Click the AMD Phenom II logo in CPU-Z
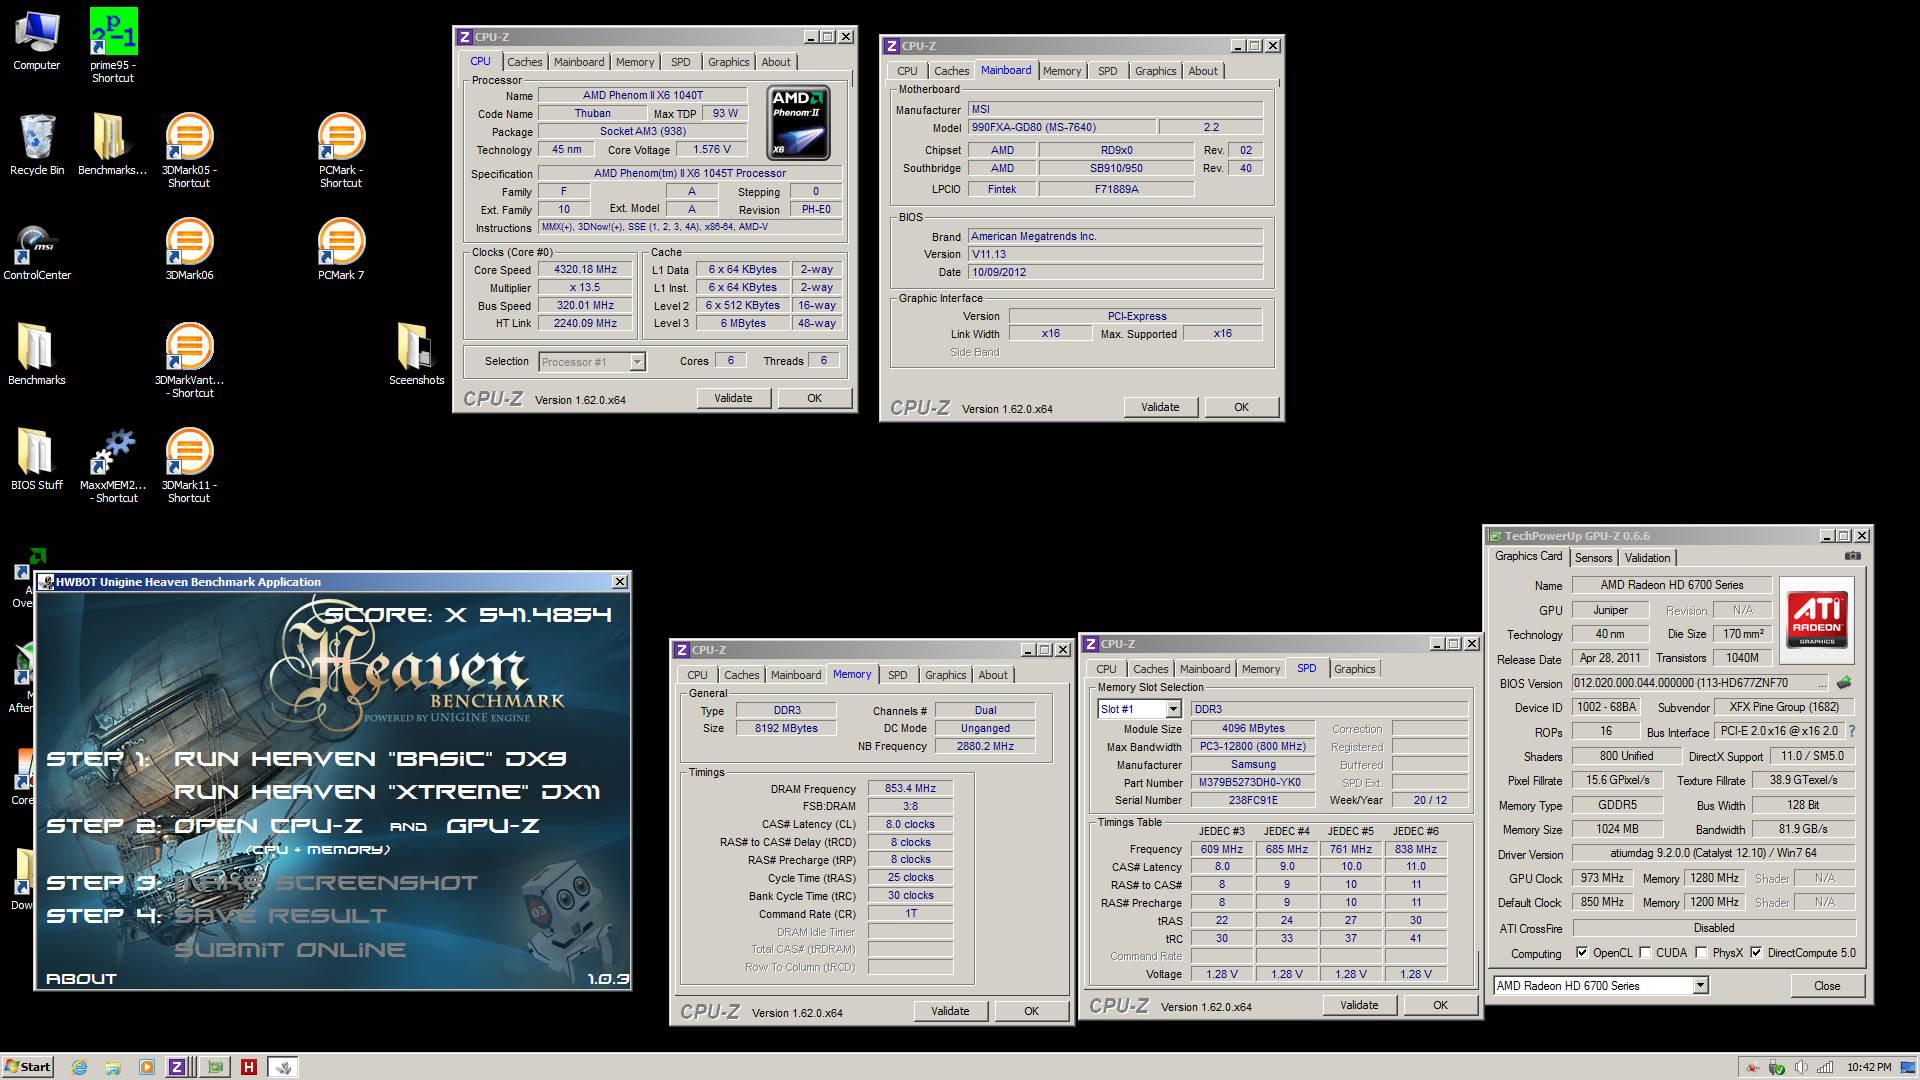 pyautogui.click(x=798, y=123)
